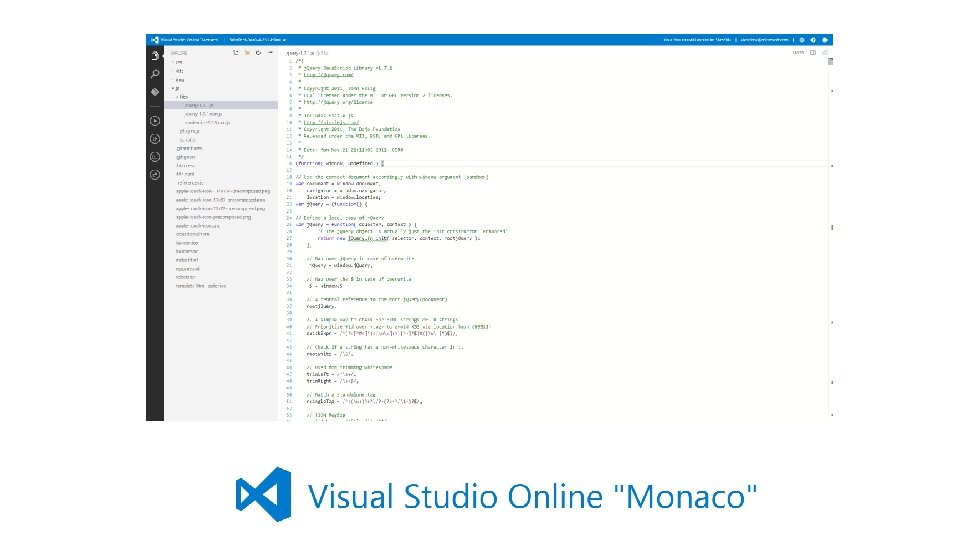Click the New File icon in explorer header
The height and width of the screenshot is (551, 979).
coord(235,53)
